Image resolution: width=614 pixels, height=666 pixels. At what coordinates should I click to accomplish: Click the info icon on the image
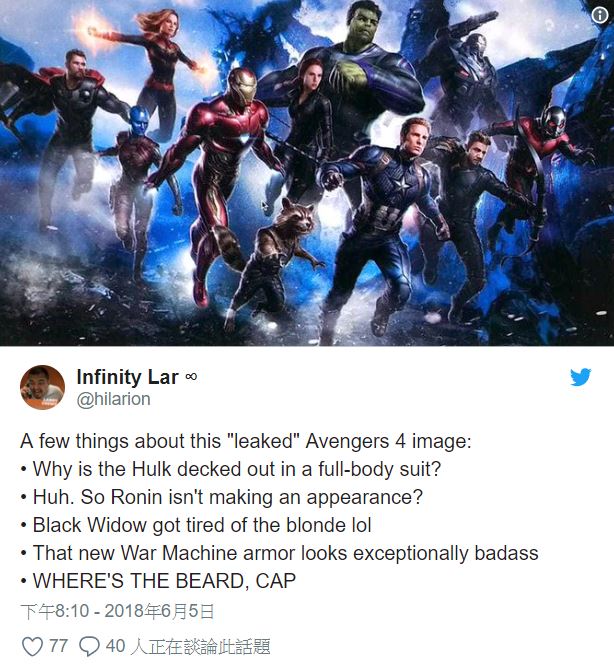[x=600, y=16]
